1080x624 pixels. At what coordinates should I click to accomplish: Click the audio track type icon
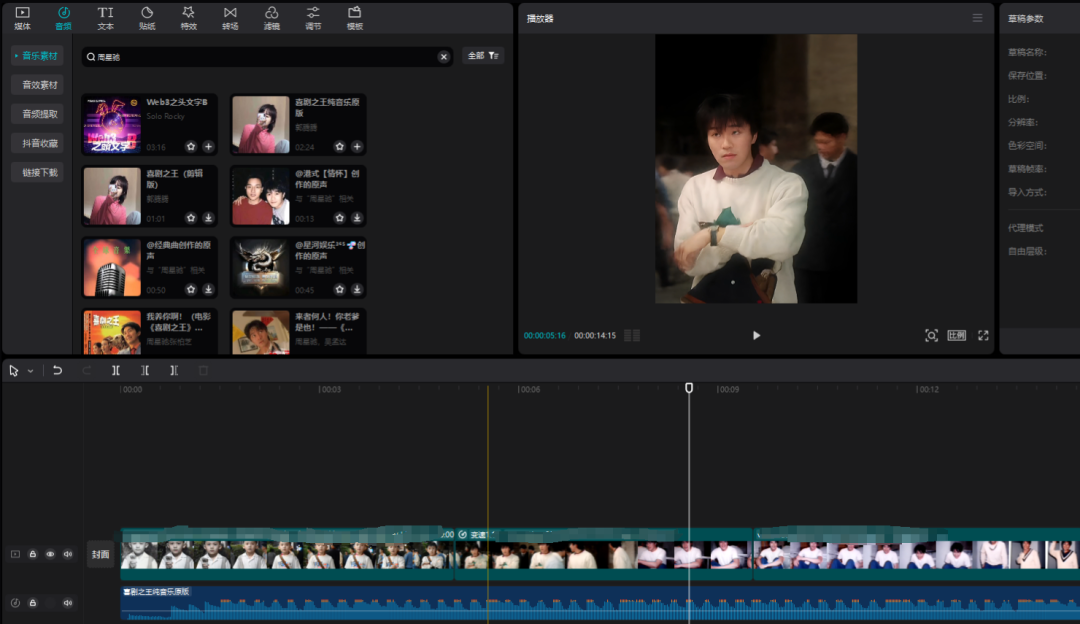[x=15, y=603]
